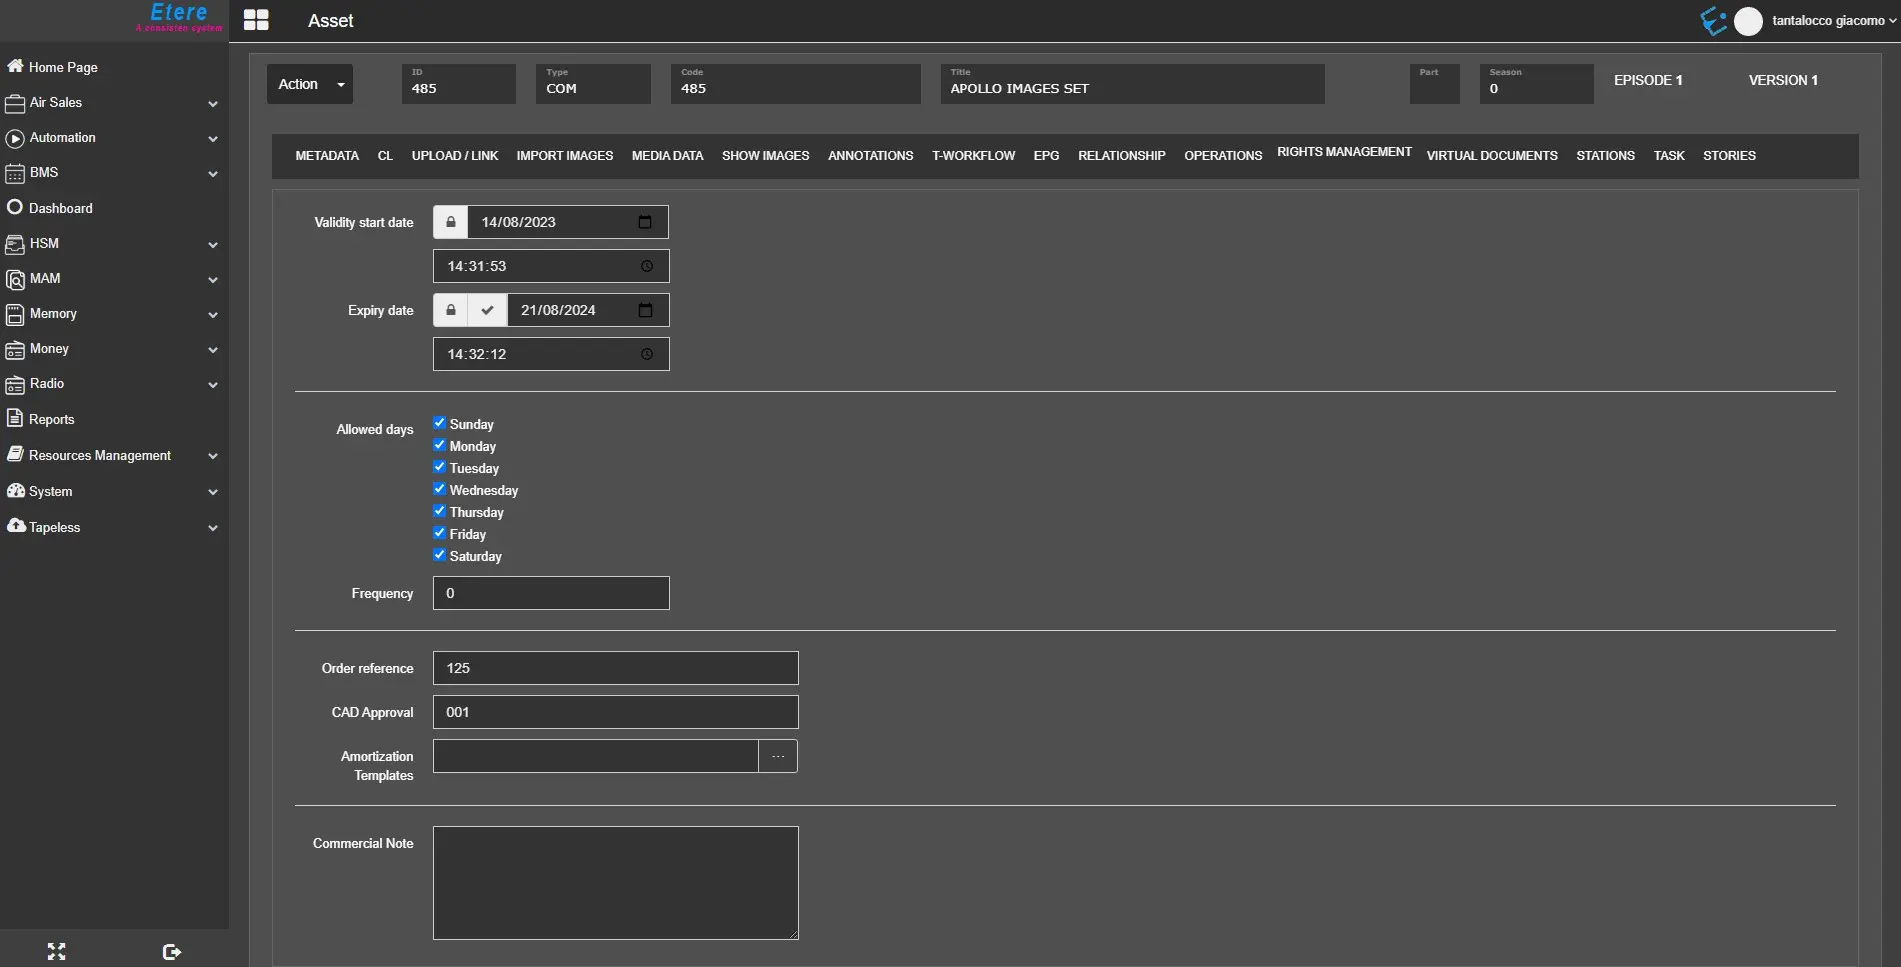Open the Dashboard from the sidebar

(x=60, y=208)
